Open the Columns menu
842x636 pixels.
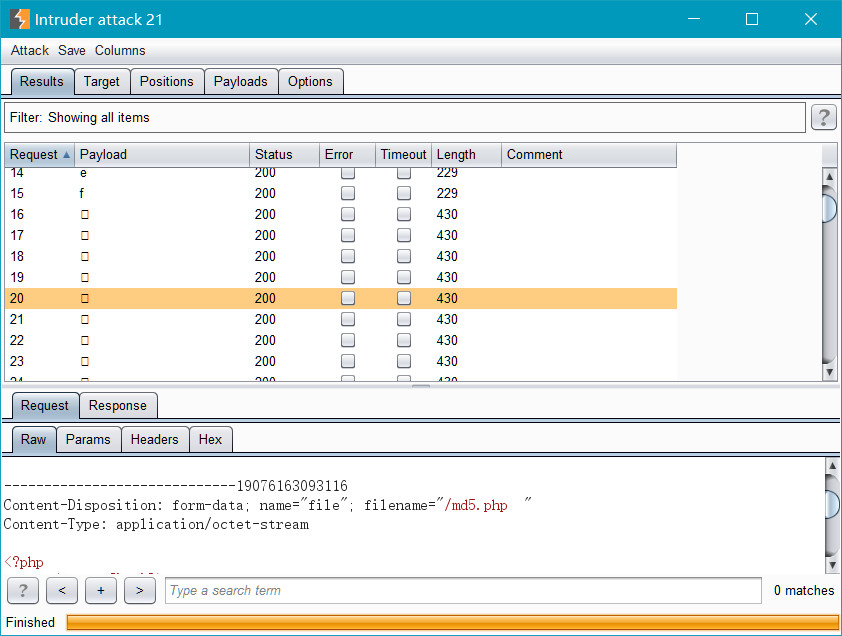coord(120,50)
